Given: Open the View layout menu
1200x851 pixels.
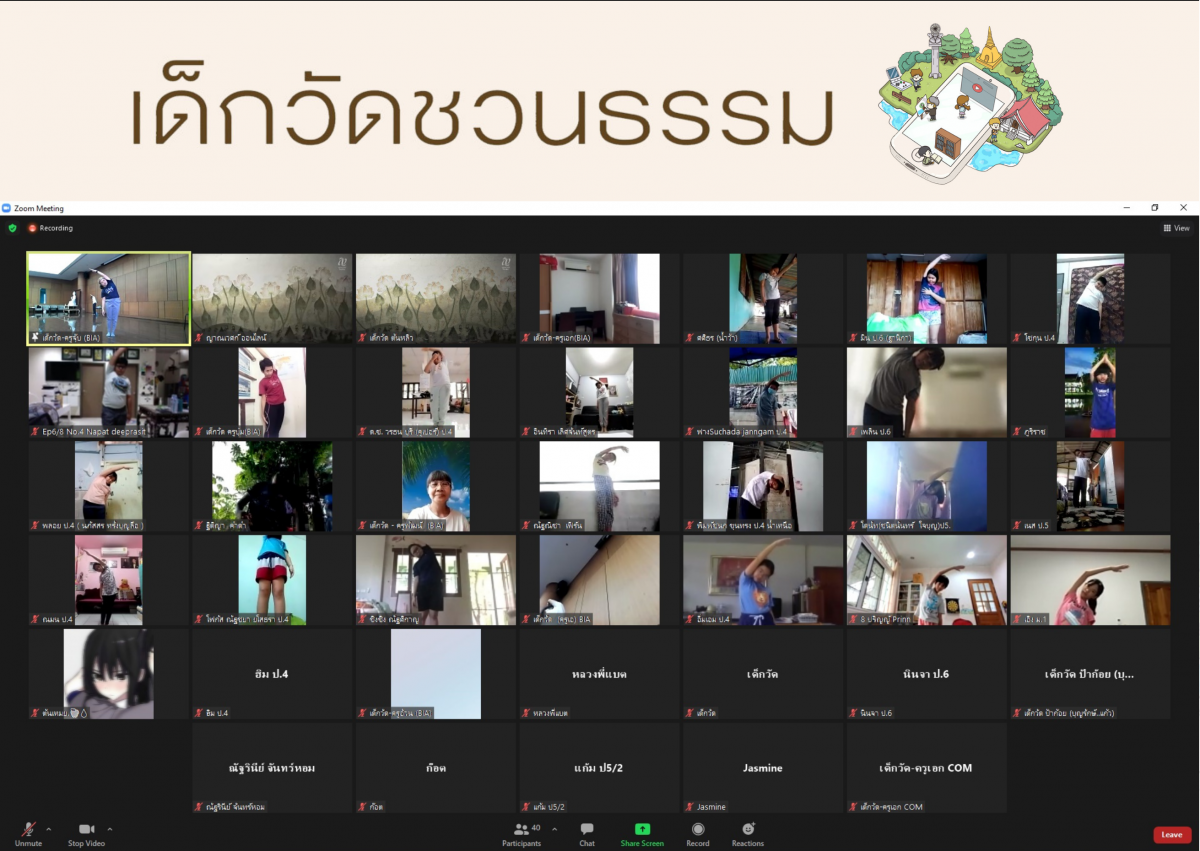Looking at the screenshot, I should (1176, 228).
